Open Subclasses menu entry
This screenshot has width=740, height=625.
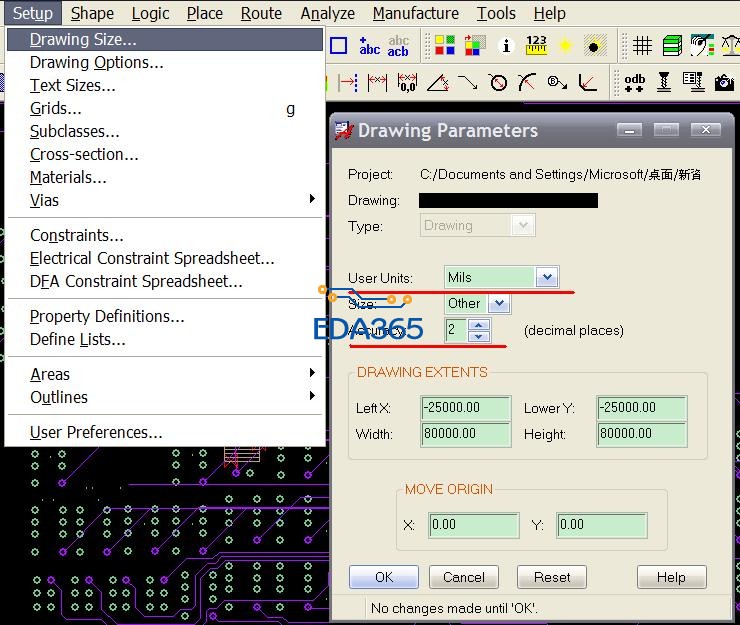[x=165, y=131]
